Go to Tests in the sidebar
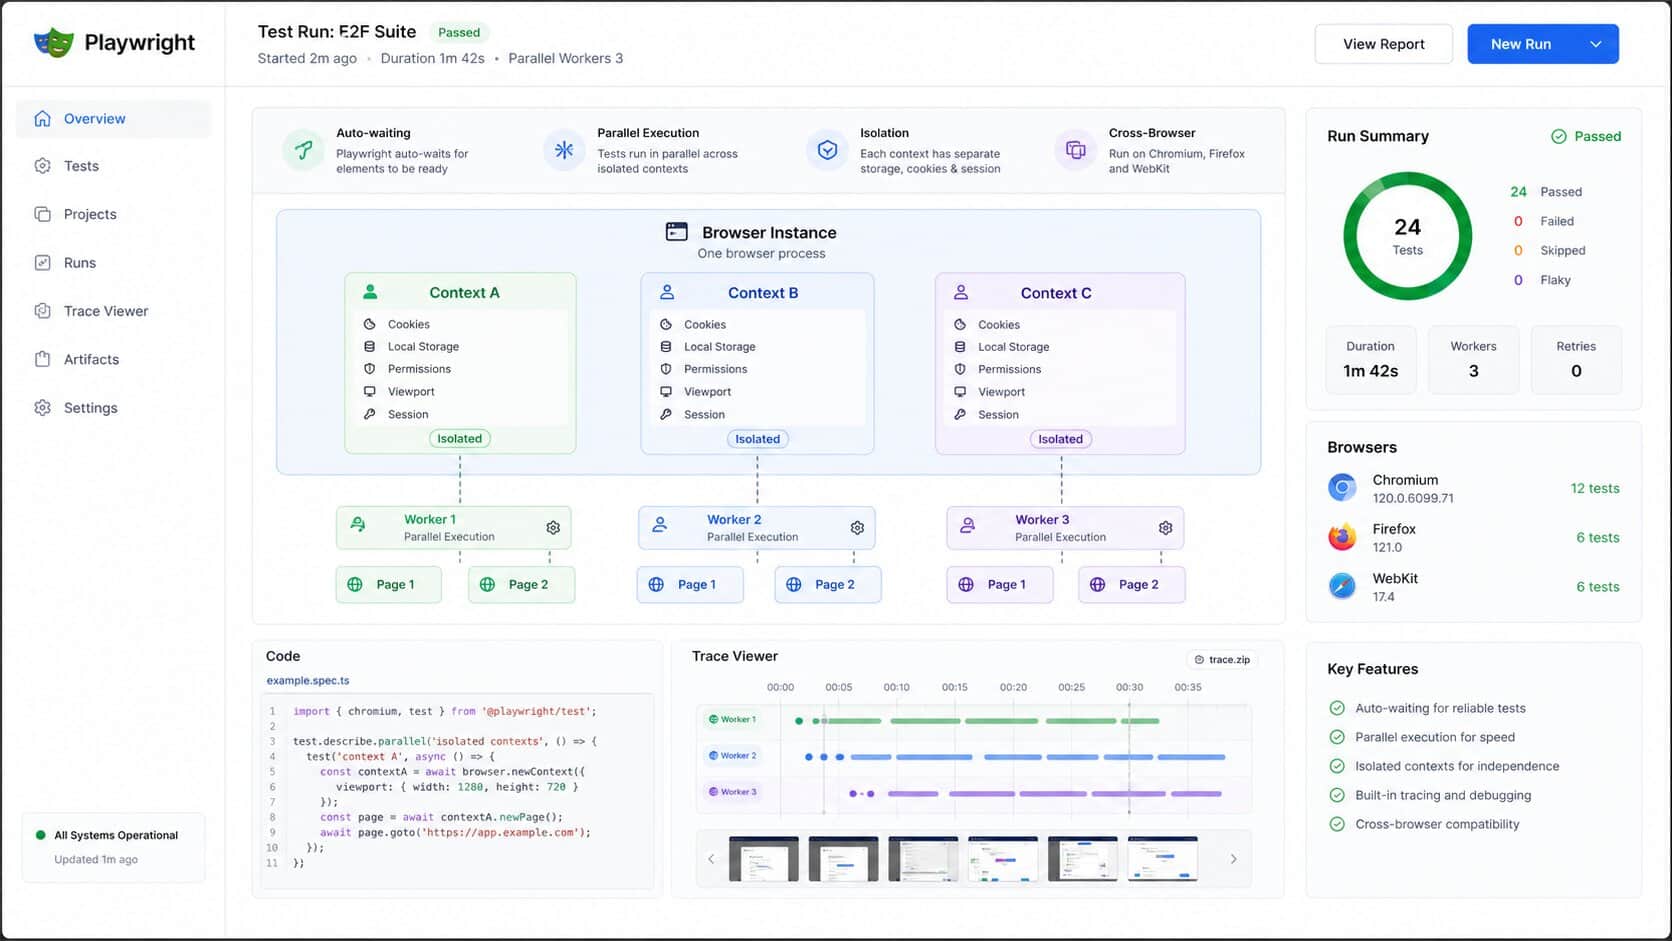This screenshot has height=941, width=1672. point(113,166)
